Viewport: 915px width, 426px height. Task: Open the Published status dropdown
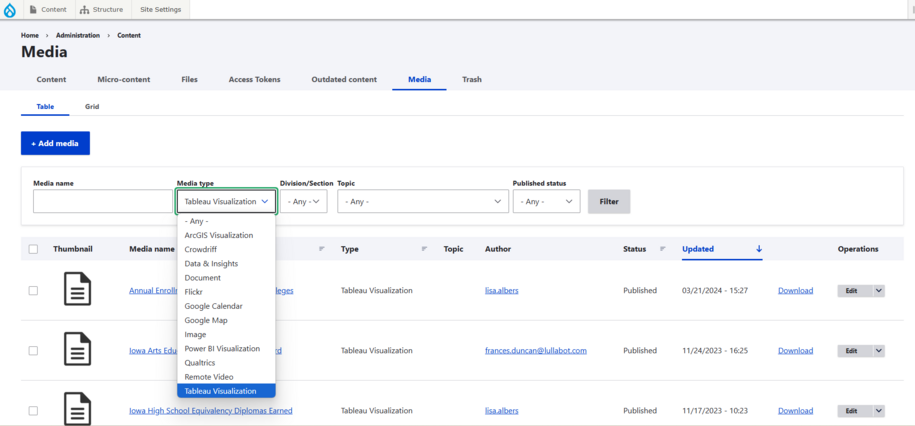[x=546, y=201]
